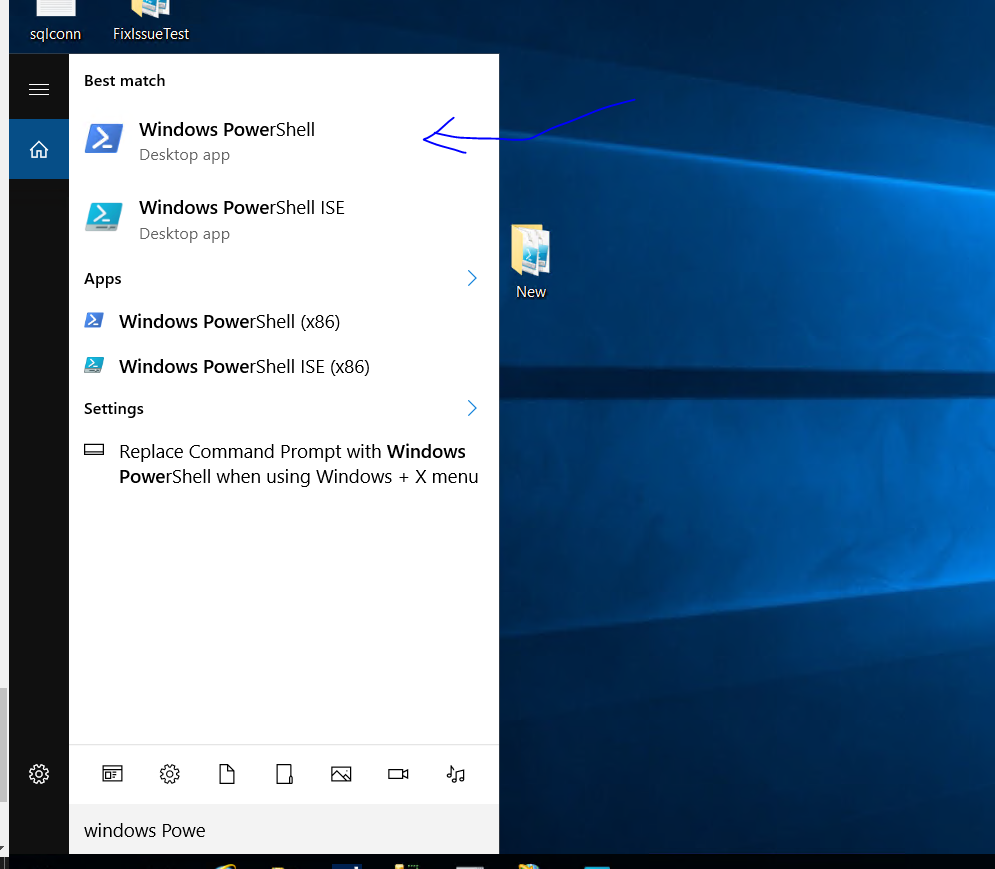The width and height of the screenshot is (995, 869).
Task: Expand the hamburger menu in search sidebar
Action: point(39,90)
